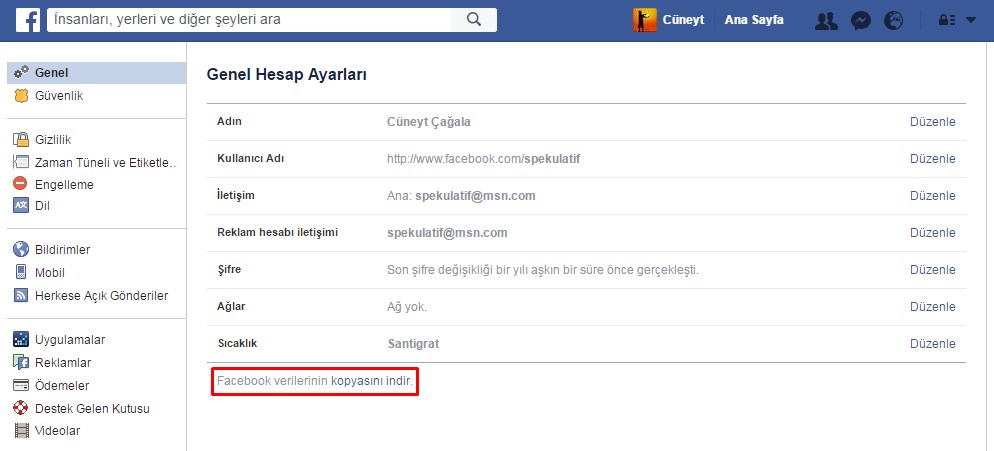Click Düzenle next to Adın
The height and width of the screenshot is (451, 994).
[x=932, y=122]
